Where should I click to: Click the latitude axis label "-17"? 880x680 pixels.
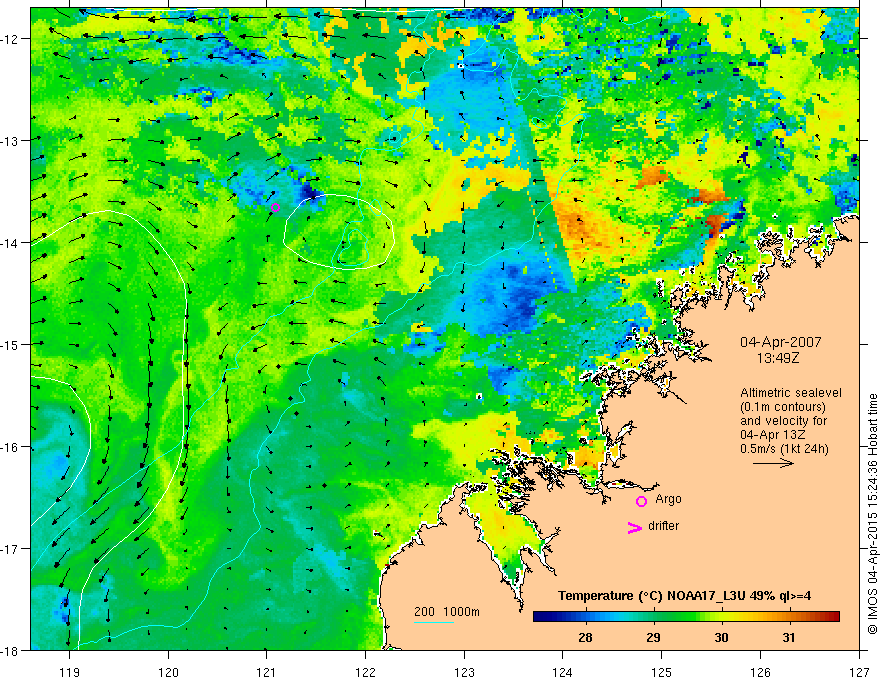[x=11, y=549]
